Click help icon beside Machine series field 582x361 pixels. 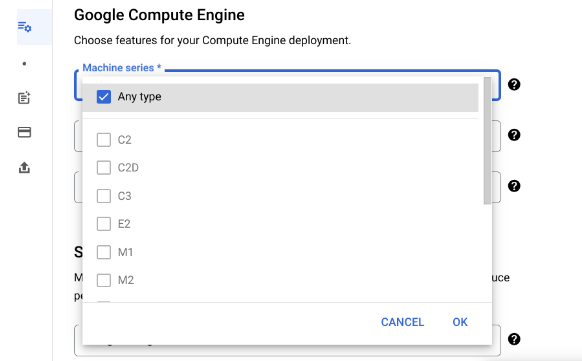coord(514,85)
